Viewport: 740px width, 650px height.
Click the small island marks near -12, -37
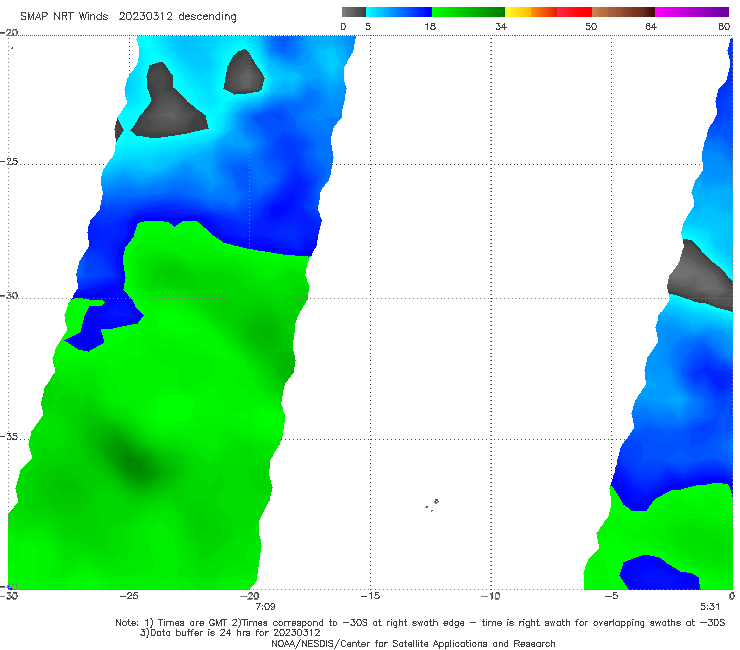[432, 505]
